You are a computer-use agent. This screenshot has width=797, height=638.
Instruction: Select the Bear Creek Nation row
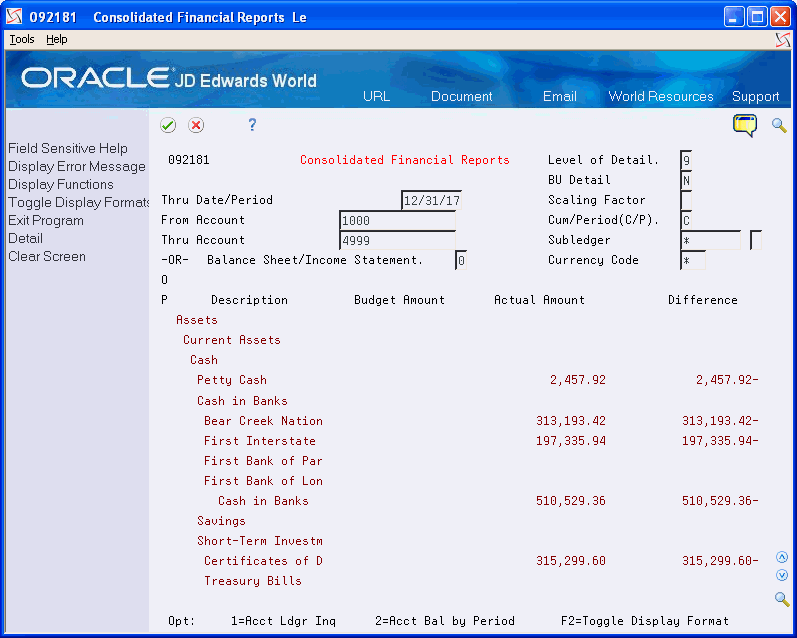point(460,420)
